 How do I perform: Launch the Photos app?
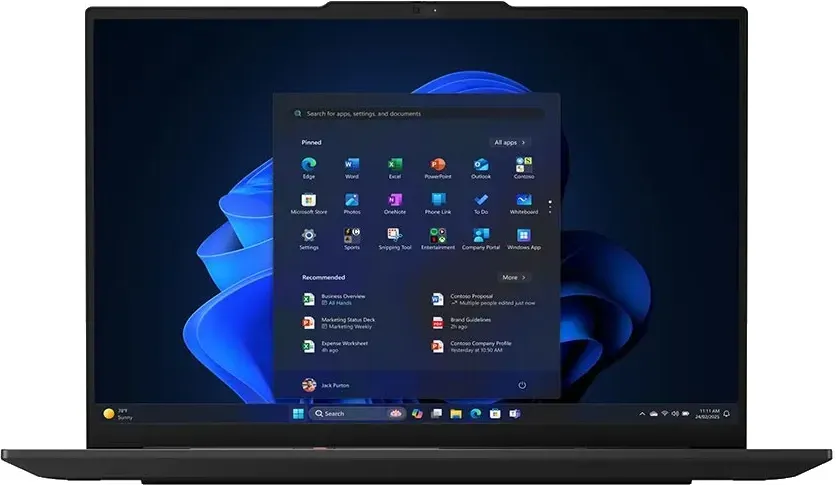352,204
